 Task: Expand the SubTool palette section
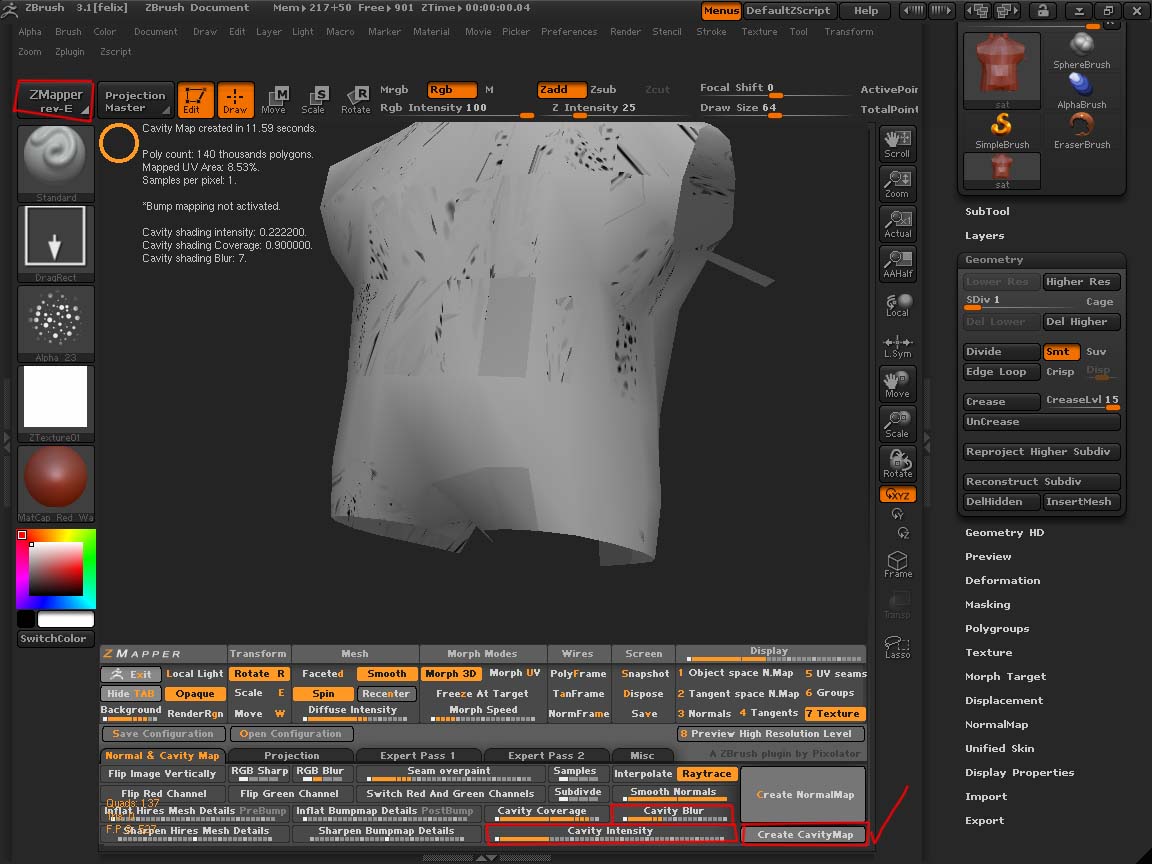click(987, 212)
